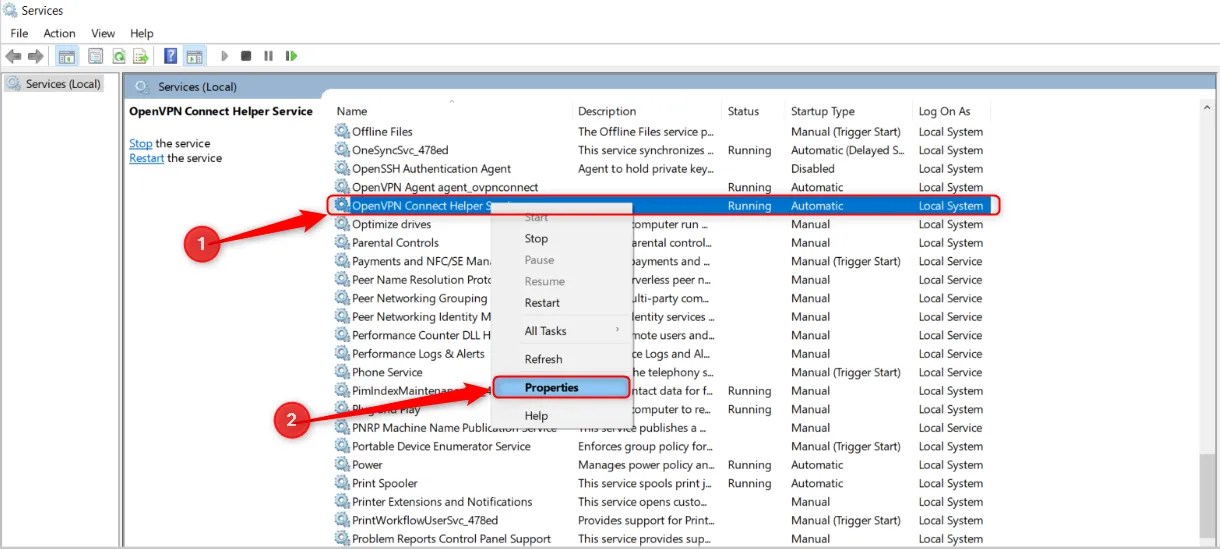Screen dimensions: 1220x549
Task: Click the blue Help question-mark icon
Action: (171, 56)
